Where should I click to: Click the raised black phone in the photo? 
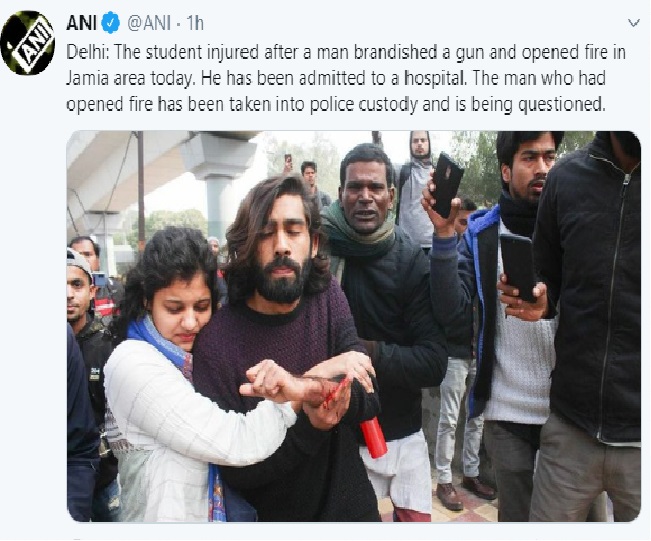447,184
